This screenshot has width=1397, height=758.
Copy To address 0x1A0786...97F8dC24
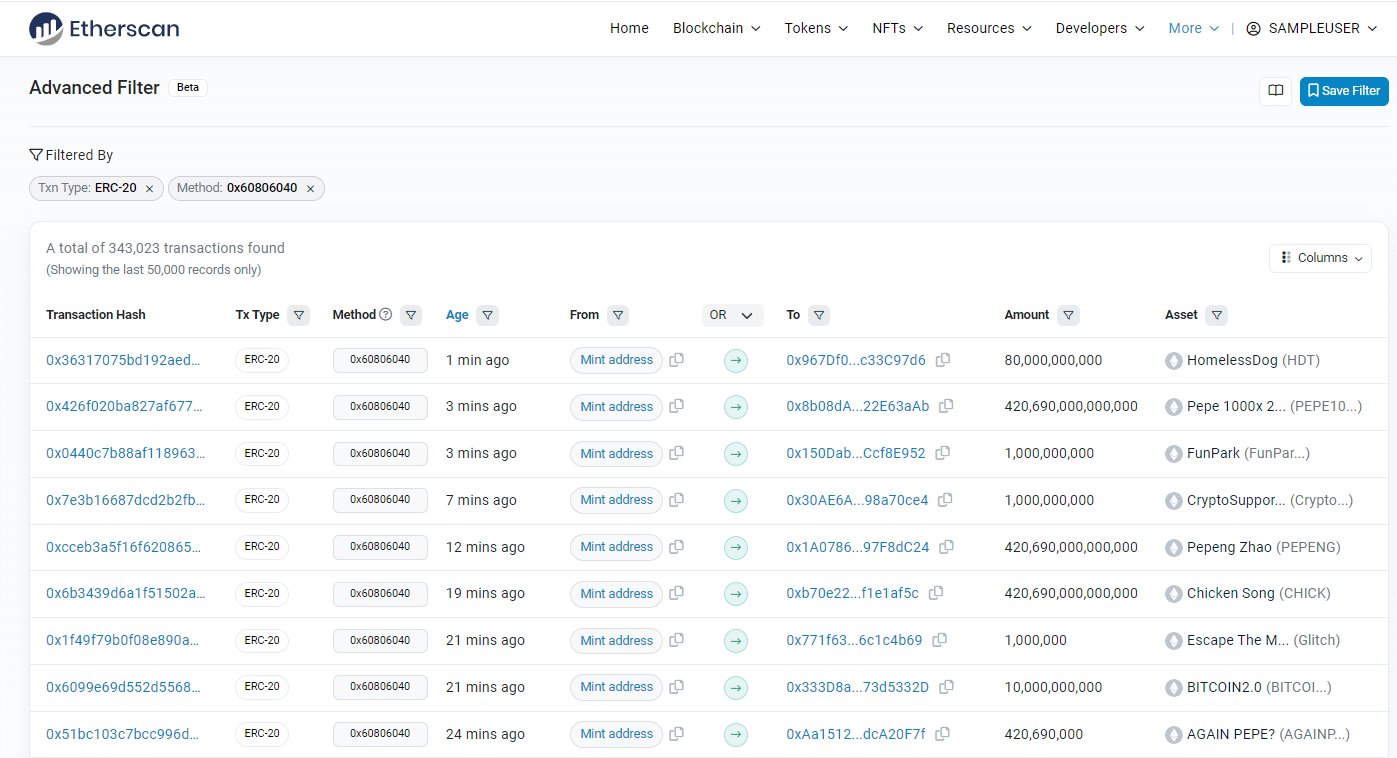coord(946,547)
